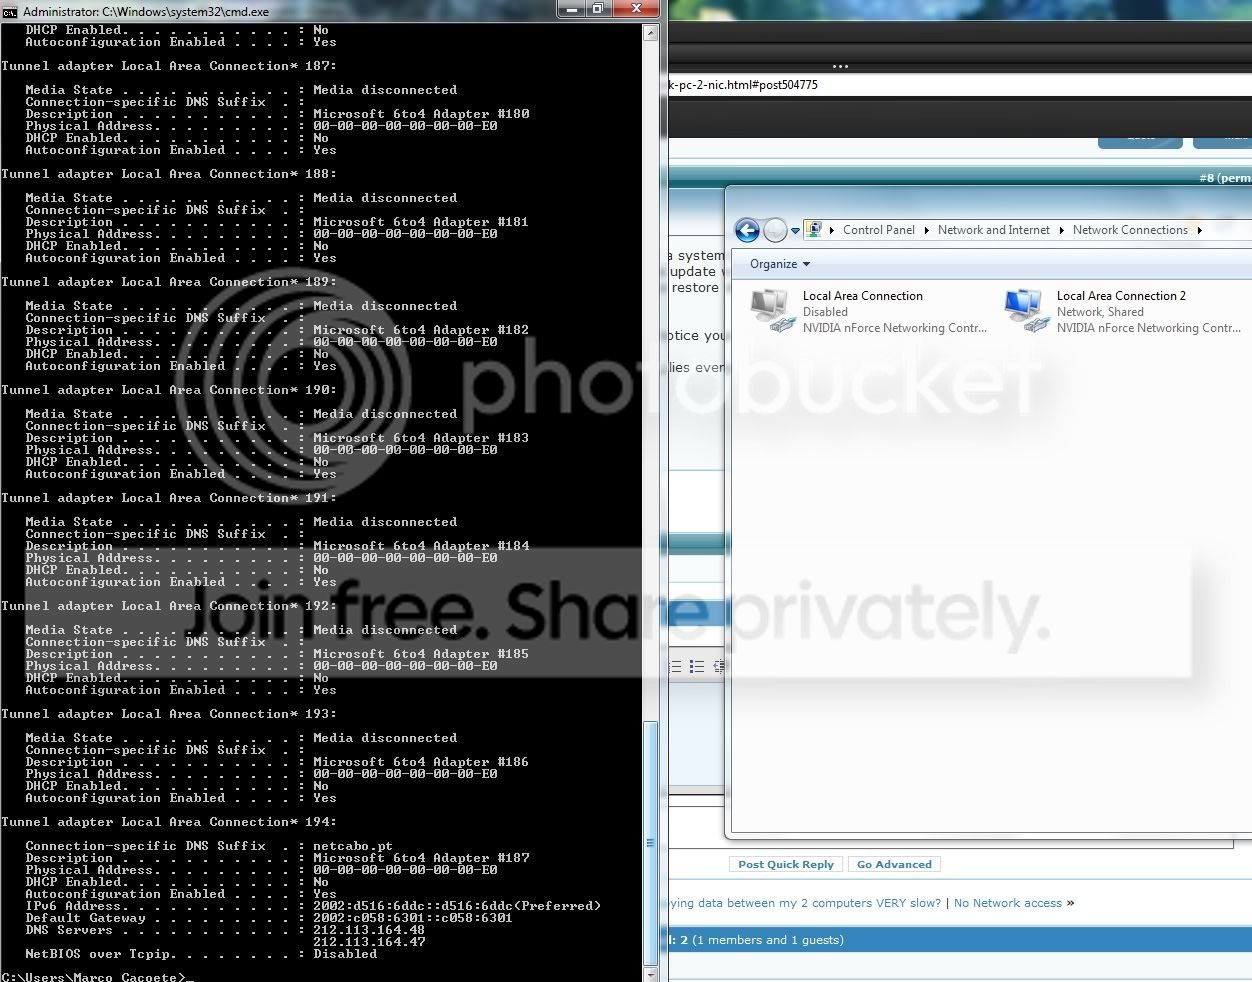
Task: Click the '(1 members and 1 guests)' text
Action: [x=768, y=940]
